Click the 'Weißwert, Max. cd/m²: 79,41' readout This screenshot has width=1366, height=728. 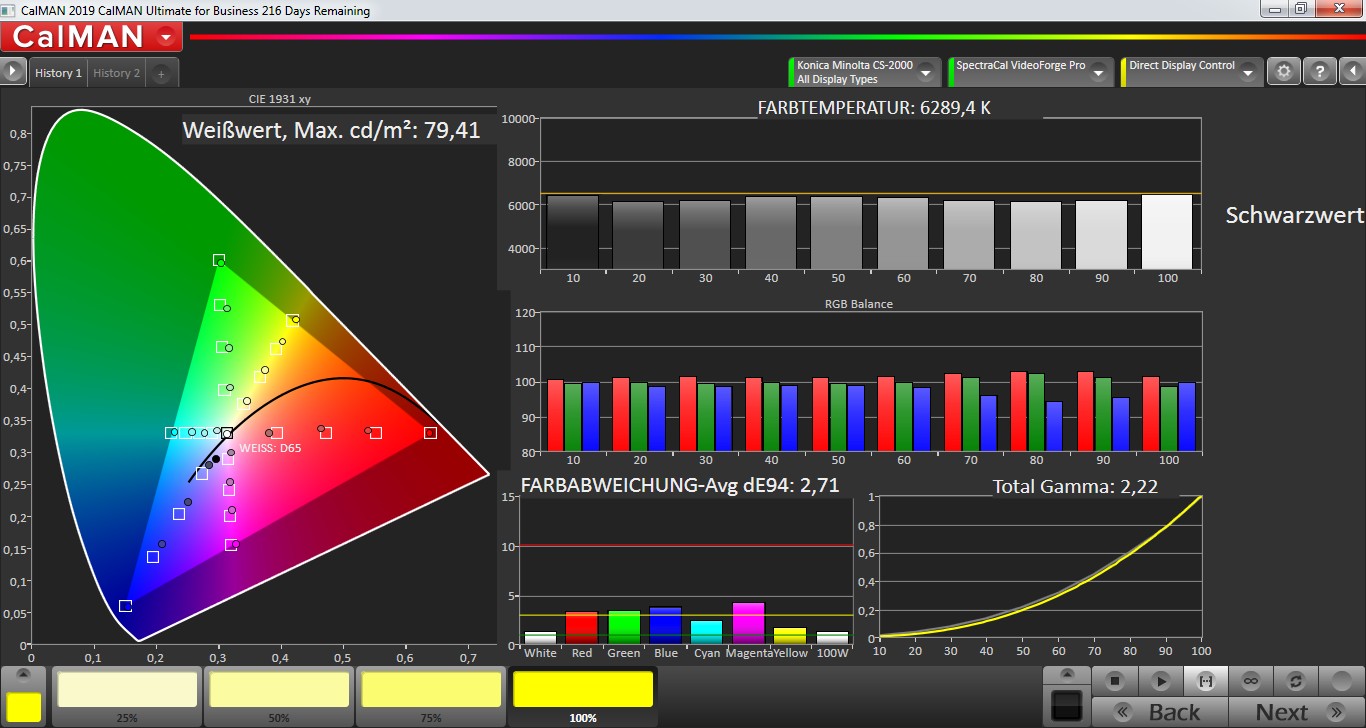click(332, 130)
